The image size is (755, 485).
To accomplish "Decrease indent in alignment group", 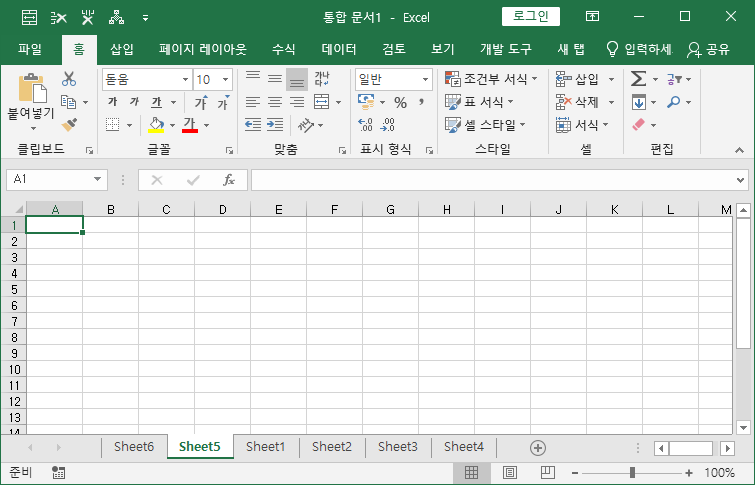I will tap(253, 125).
